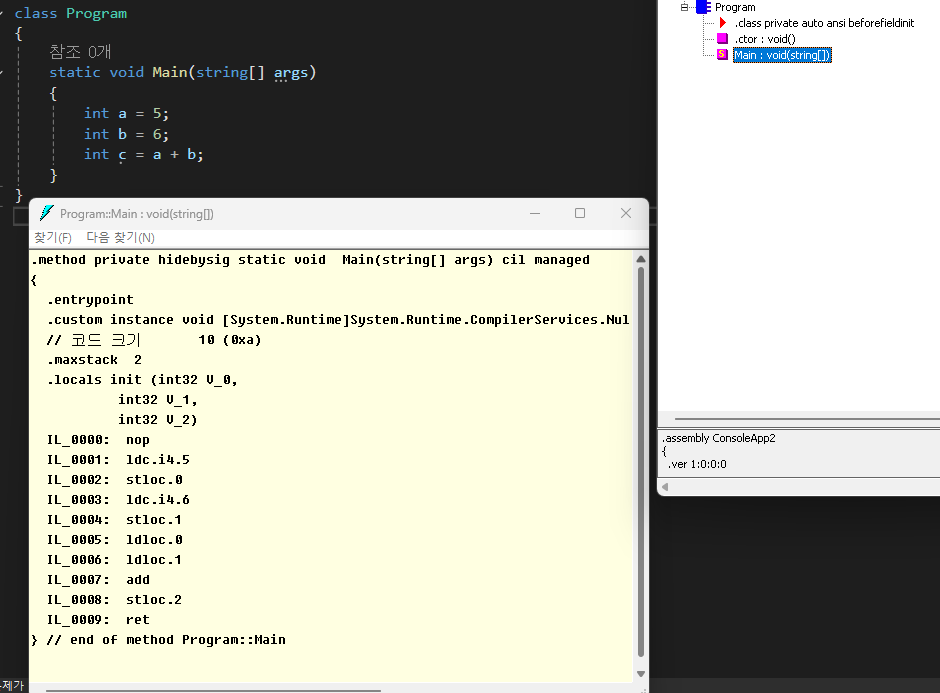Click the IL_0009: ret instruction

[98, 620]
